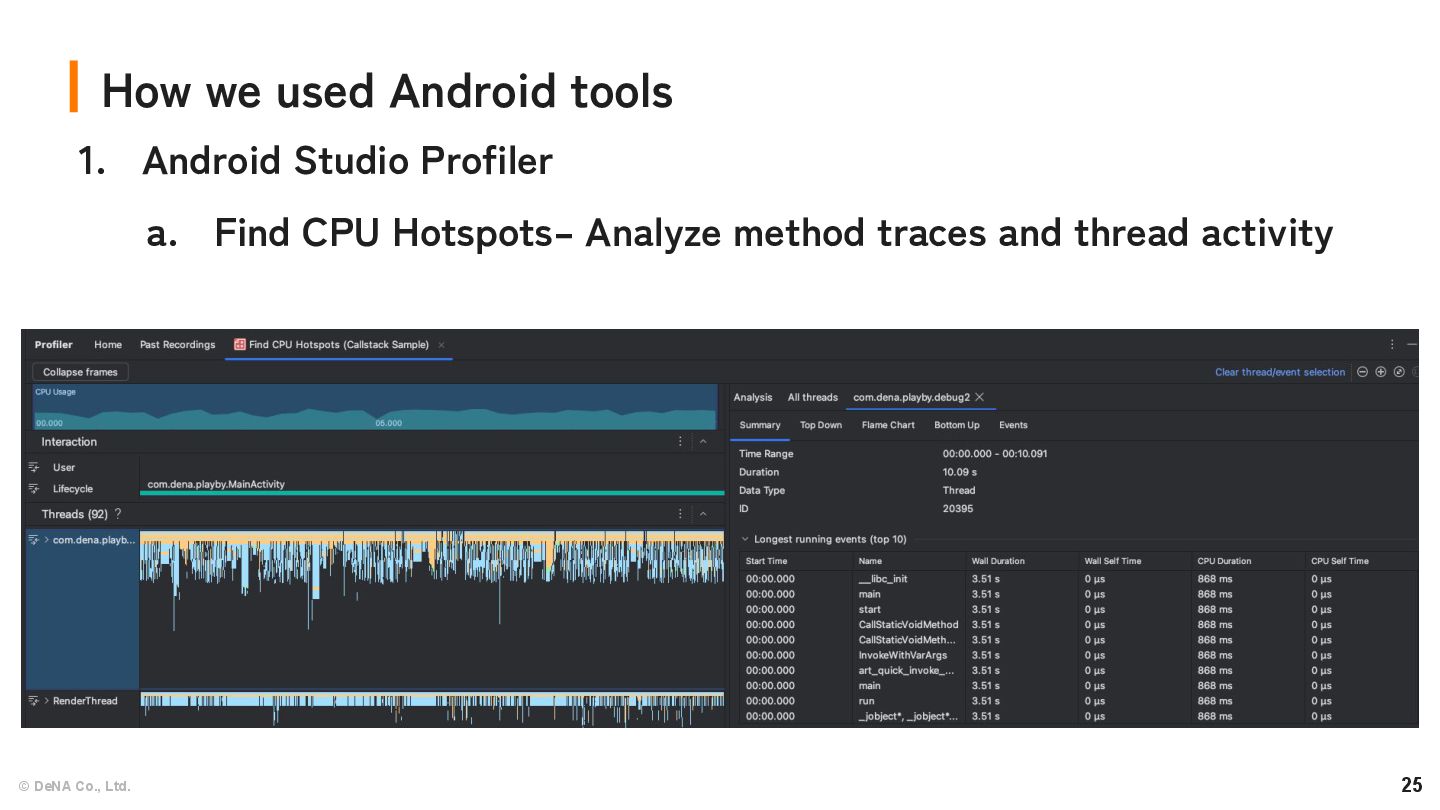Select the InvokeWithVarArgs event row
This screenshot has height=810, width=1440.
click(x=1079, y=655)
